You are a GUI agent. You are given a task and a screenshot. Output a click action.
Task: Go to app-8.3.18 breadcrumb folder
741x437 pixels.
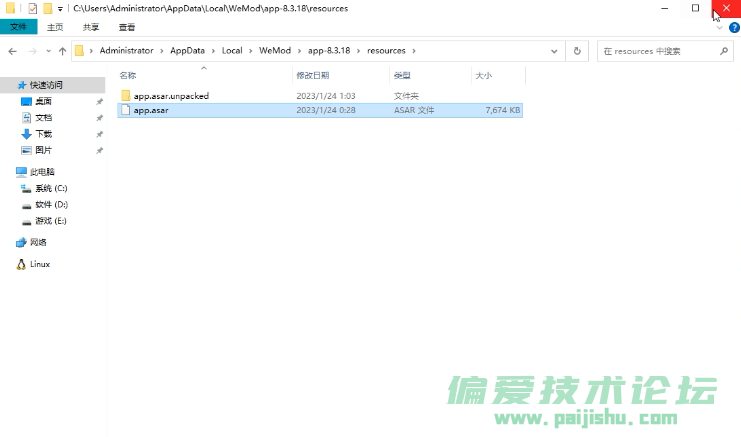click(329, 51)
